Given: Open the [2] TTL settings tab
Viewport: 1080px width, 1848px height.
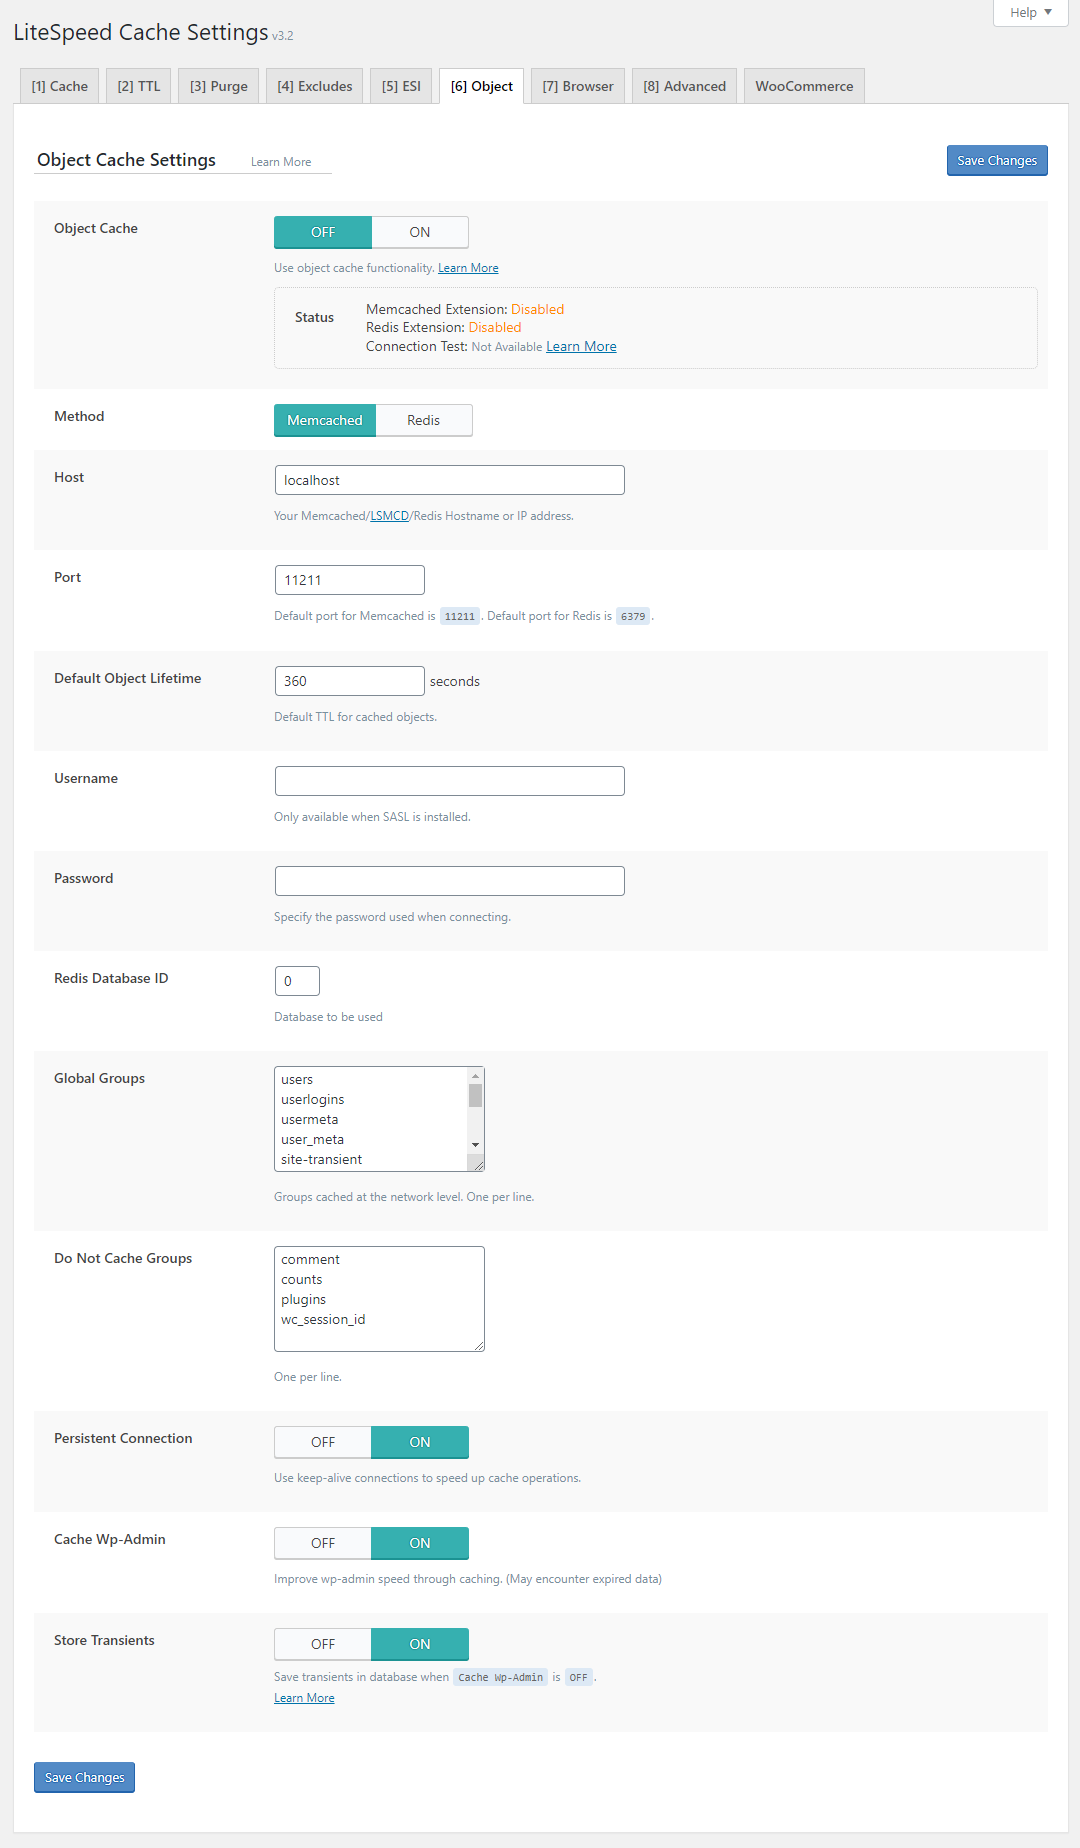Looking at the screenshot, I should coord(138,86).
